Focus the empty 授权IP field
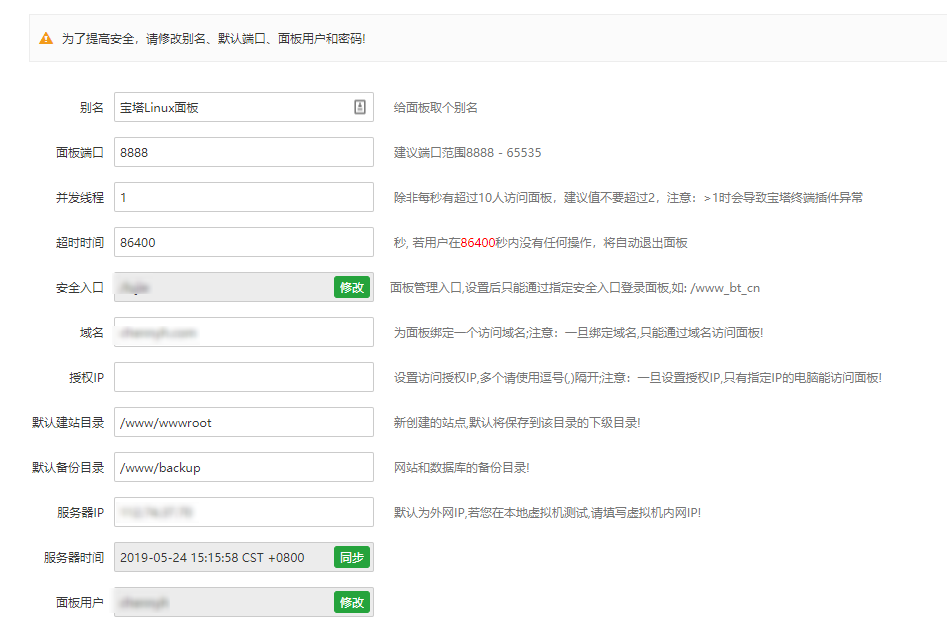The height and width of the screenshot is (618, 947). click(243, 377)
